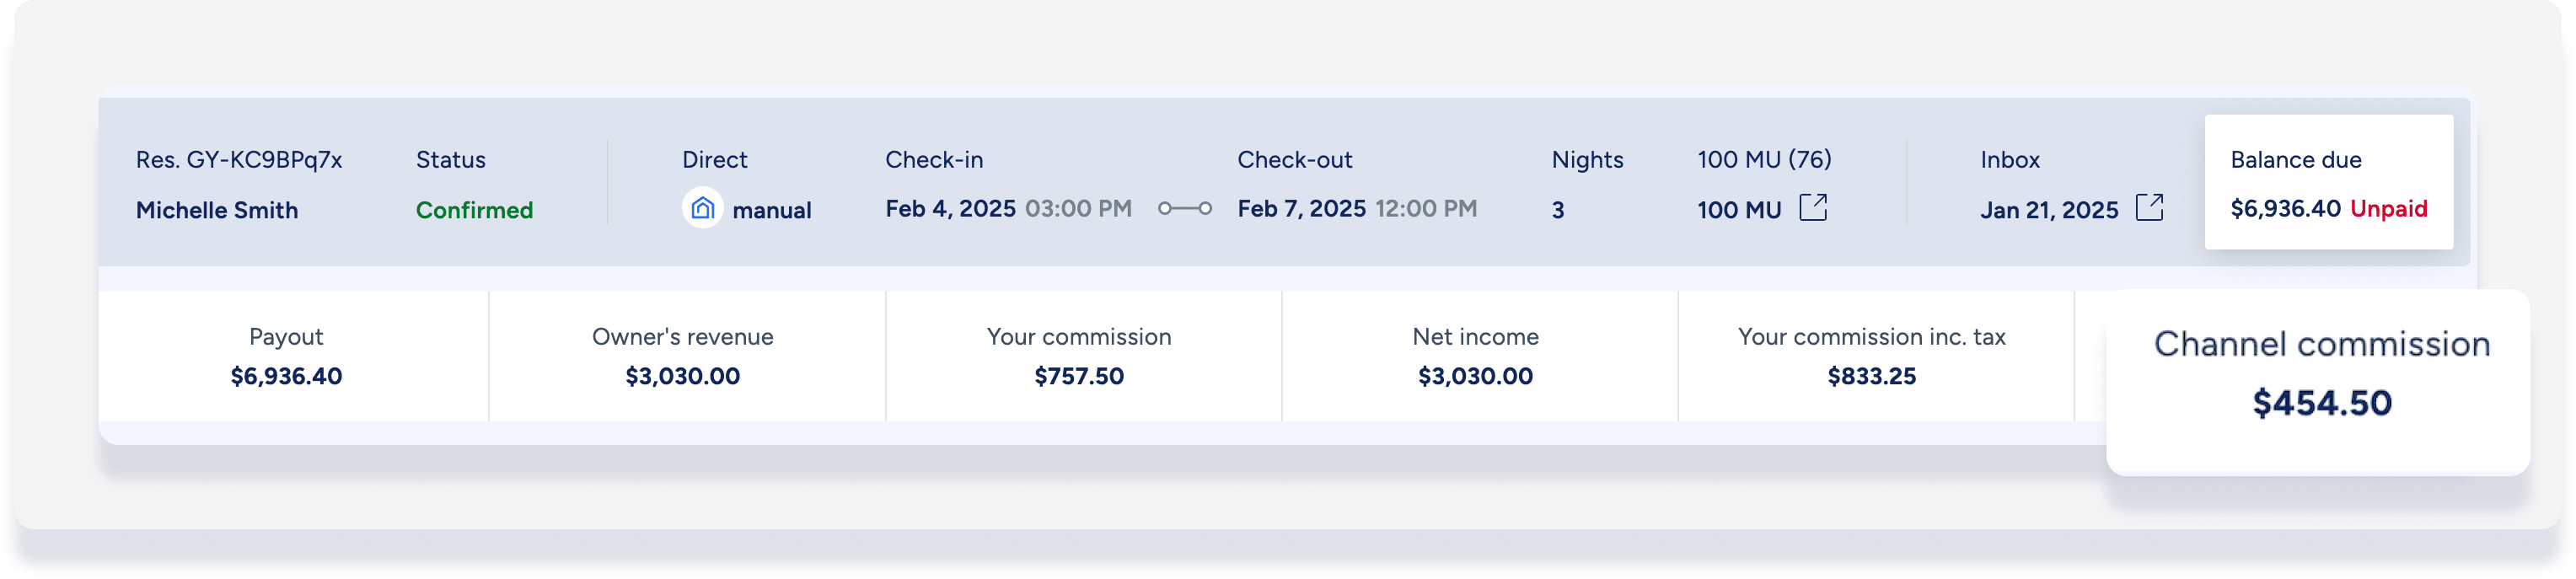The height and width of the screenshot is (579, 2576).
Task: Click the Your commission value $757.50
Action: tap(1079, 377)
